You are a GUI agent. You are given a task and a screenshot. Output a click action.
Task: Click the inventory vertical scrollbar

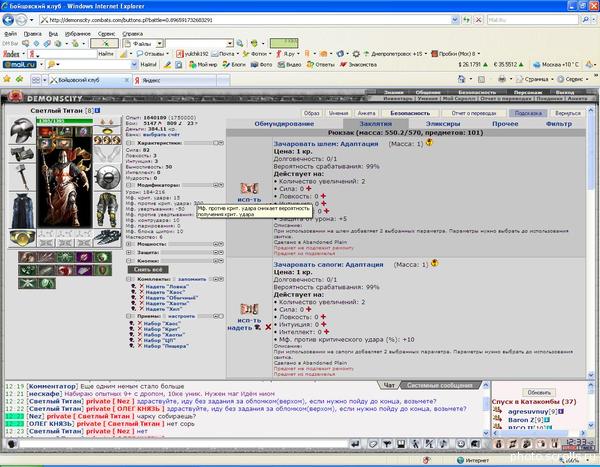coord(590,241)
